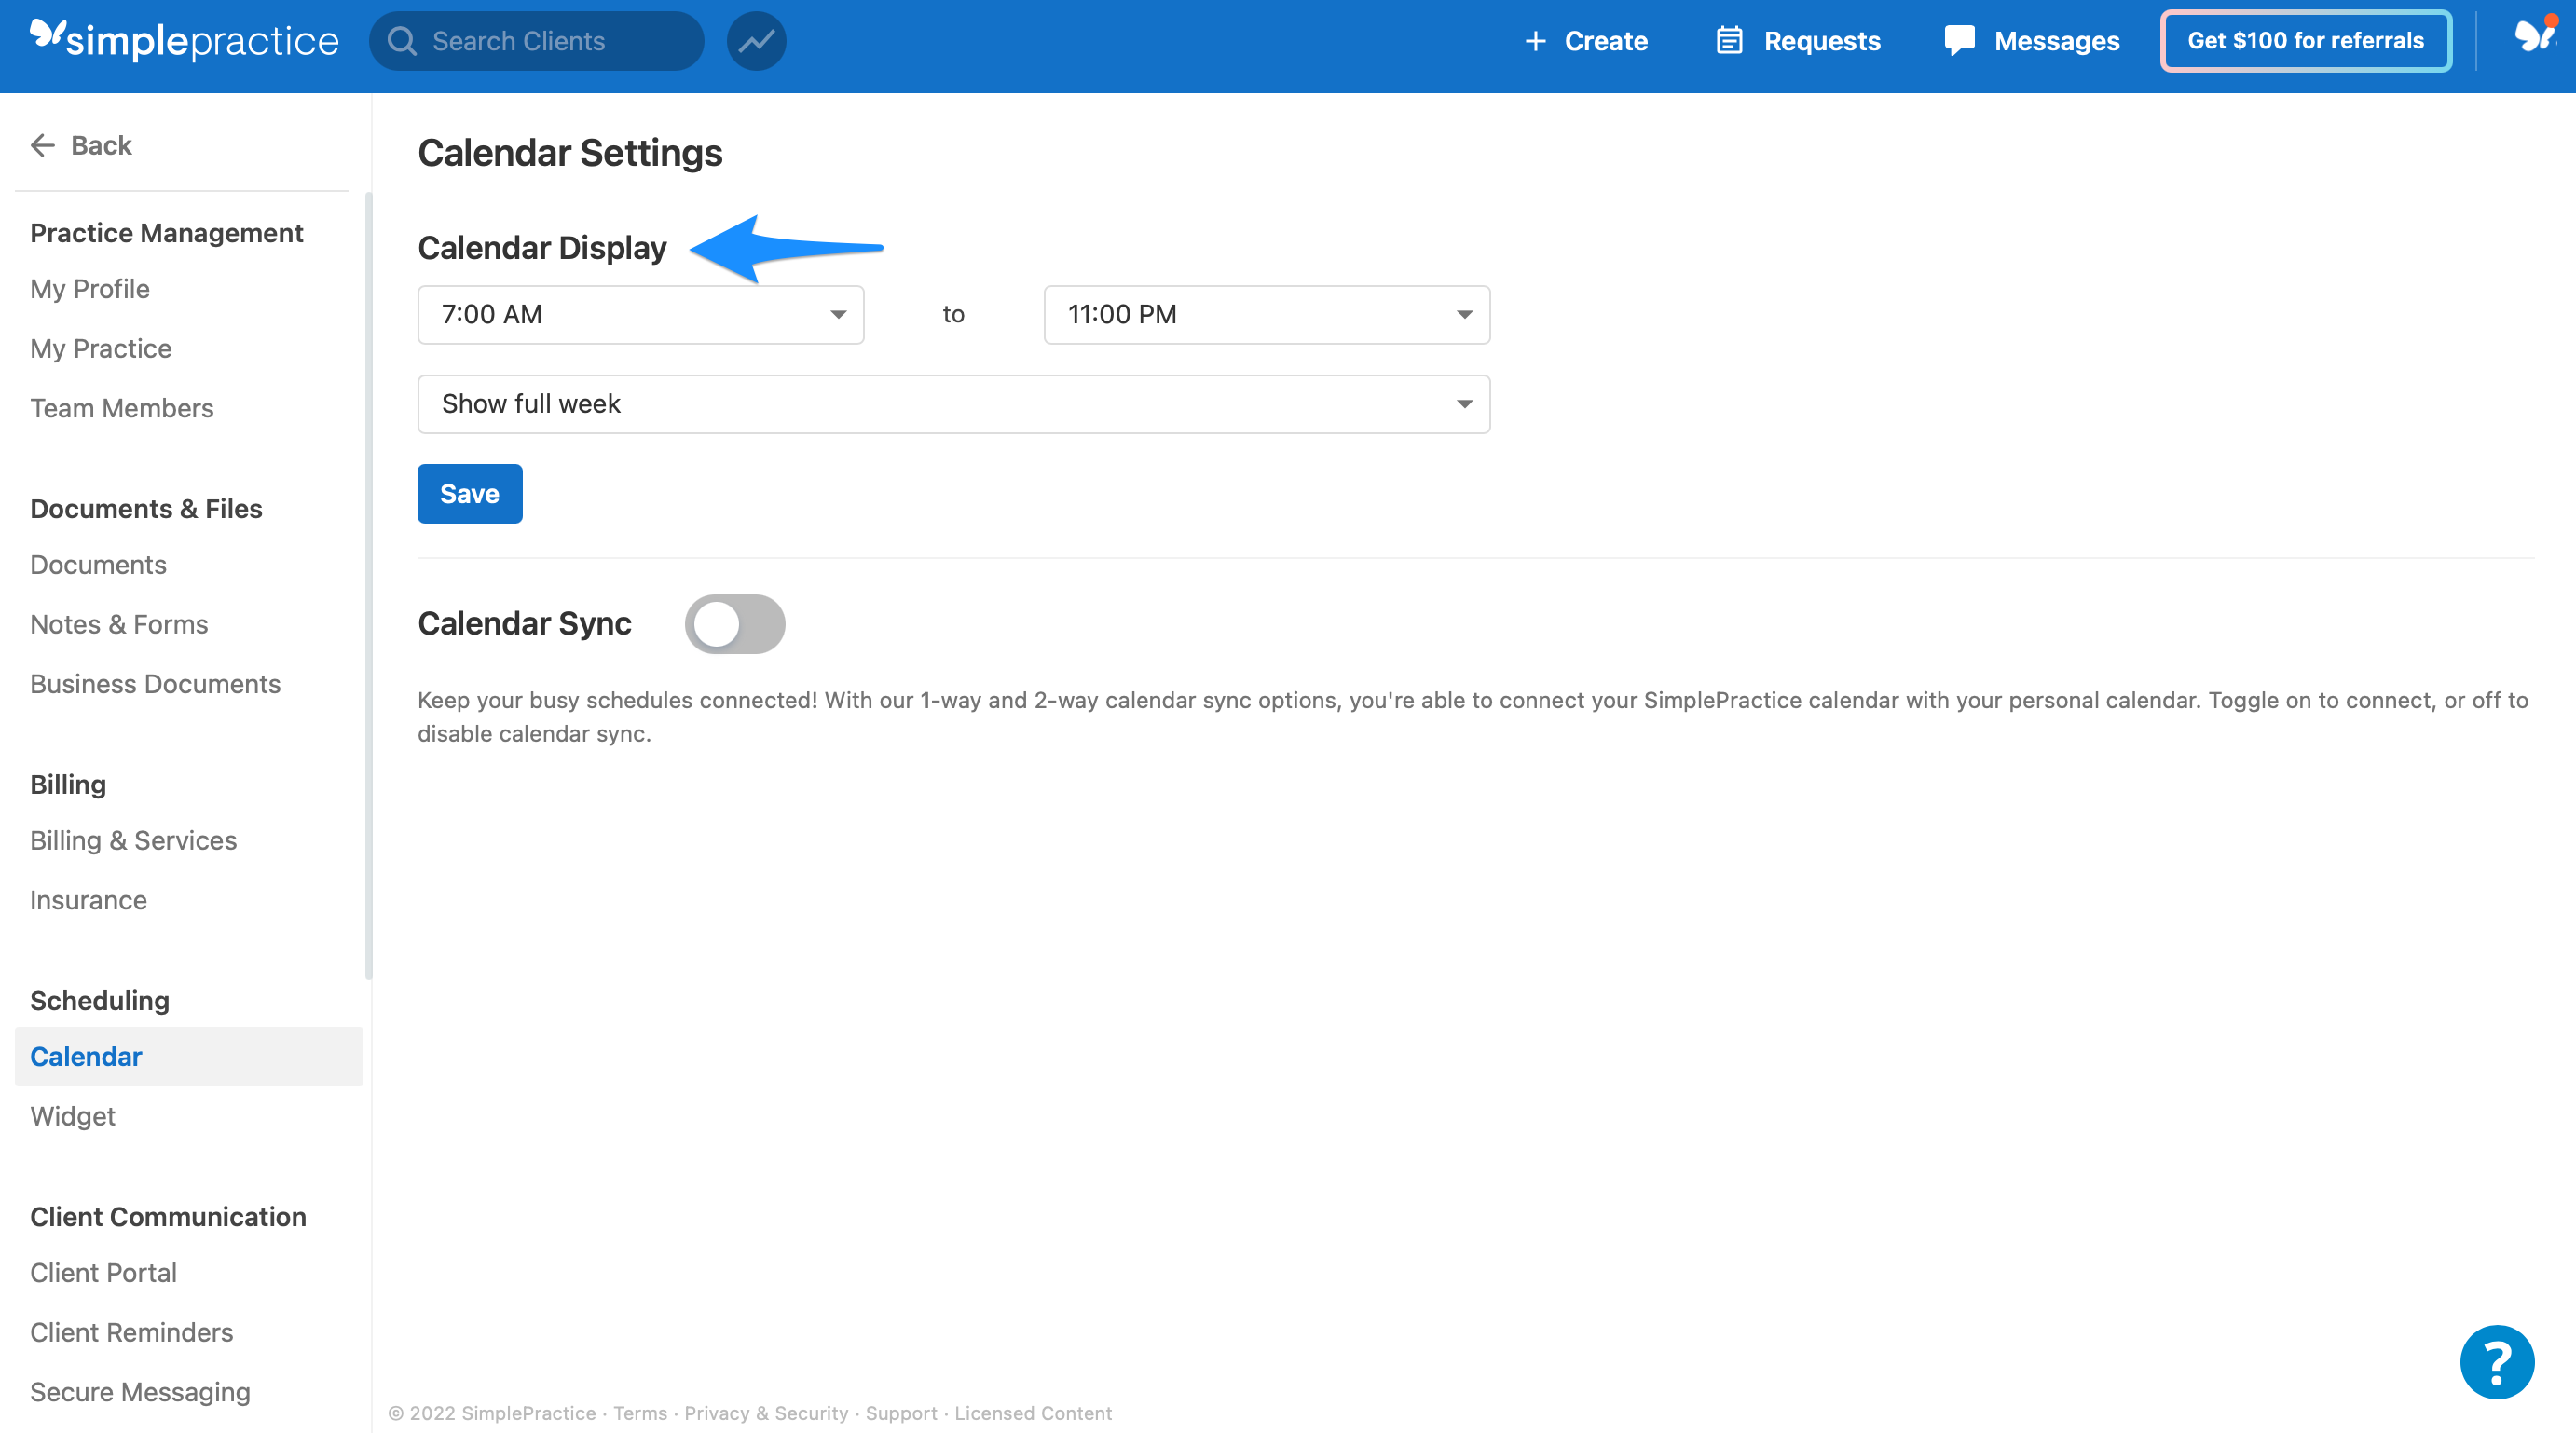Click the Practice Management heading

tap(166, 233)
